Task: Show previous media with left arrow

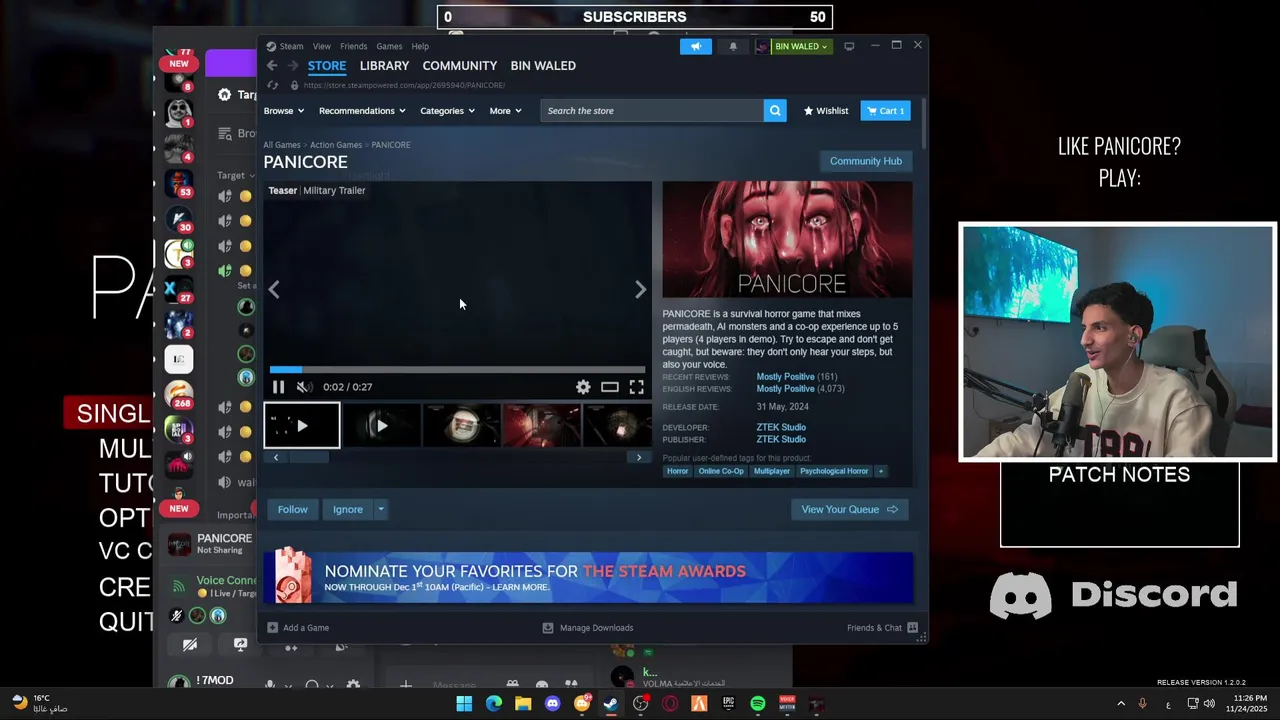Action: point(274,289)
